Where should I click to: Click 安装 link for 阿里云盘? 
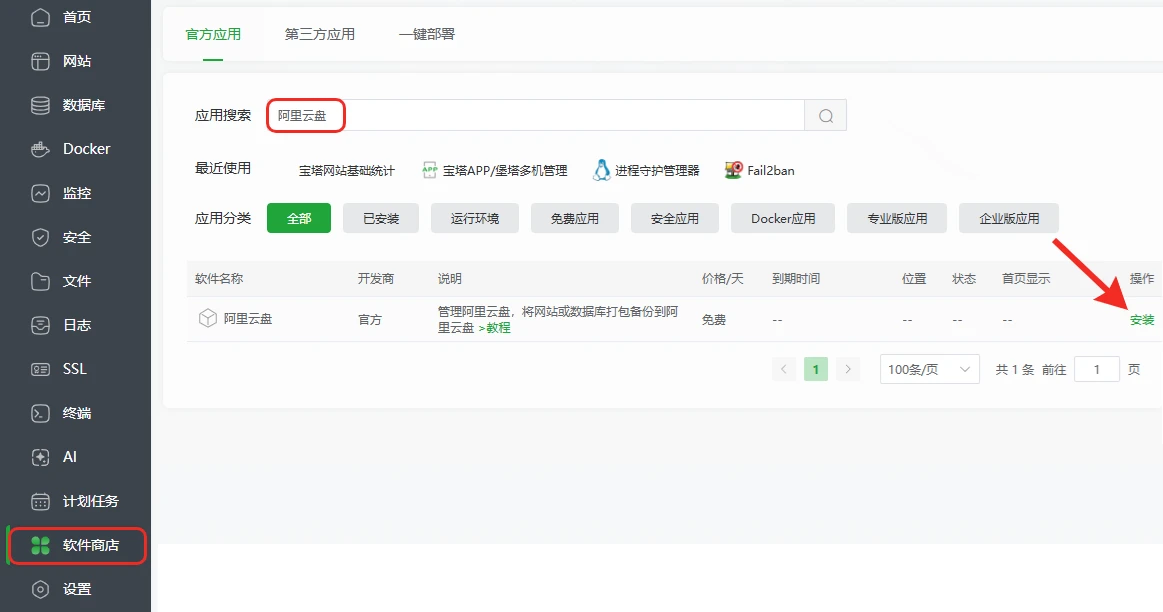[1142, 320]
